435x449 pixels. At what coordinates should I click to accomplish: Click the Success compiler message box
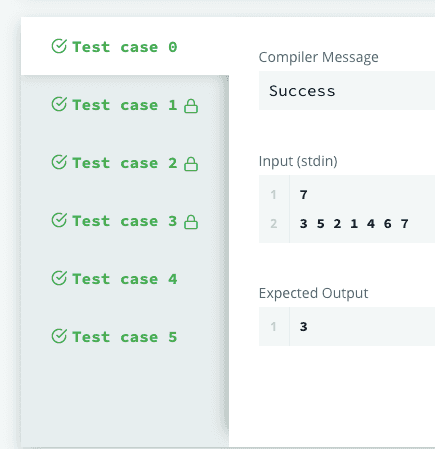(x=347, y=91)
